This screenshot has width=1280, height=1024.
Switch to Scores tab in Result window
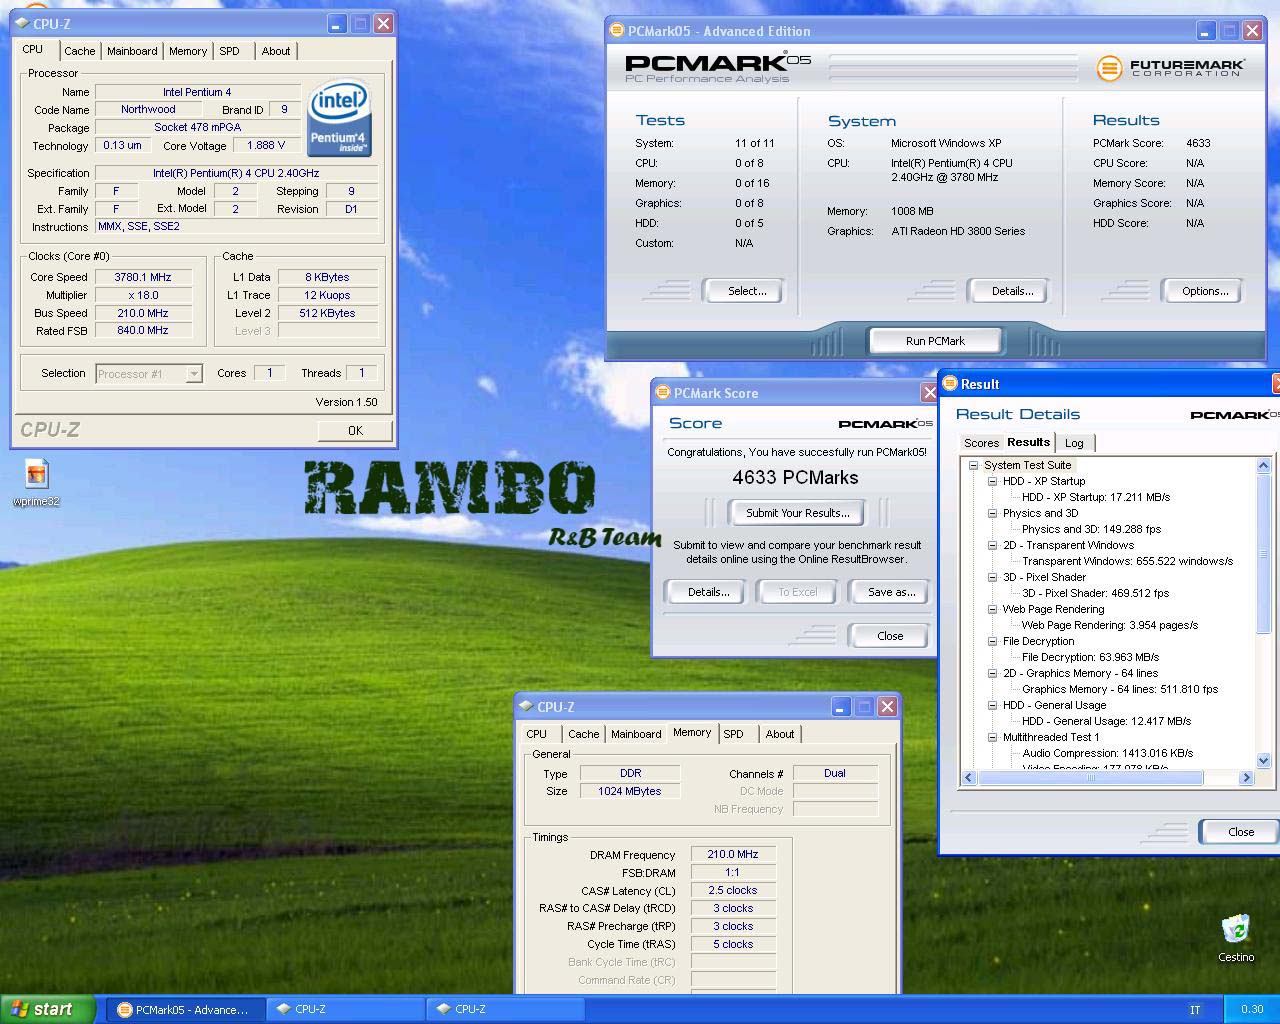(981, 443)
